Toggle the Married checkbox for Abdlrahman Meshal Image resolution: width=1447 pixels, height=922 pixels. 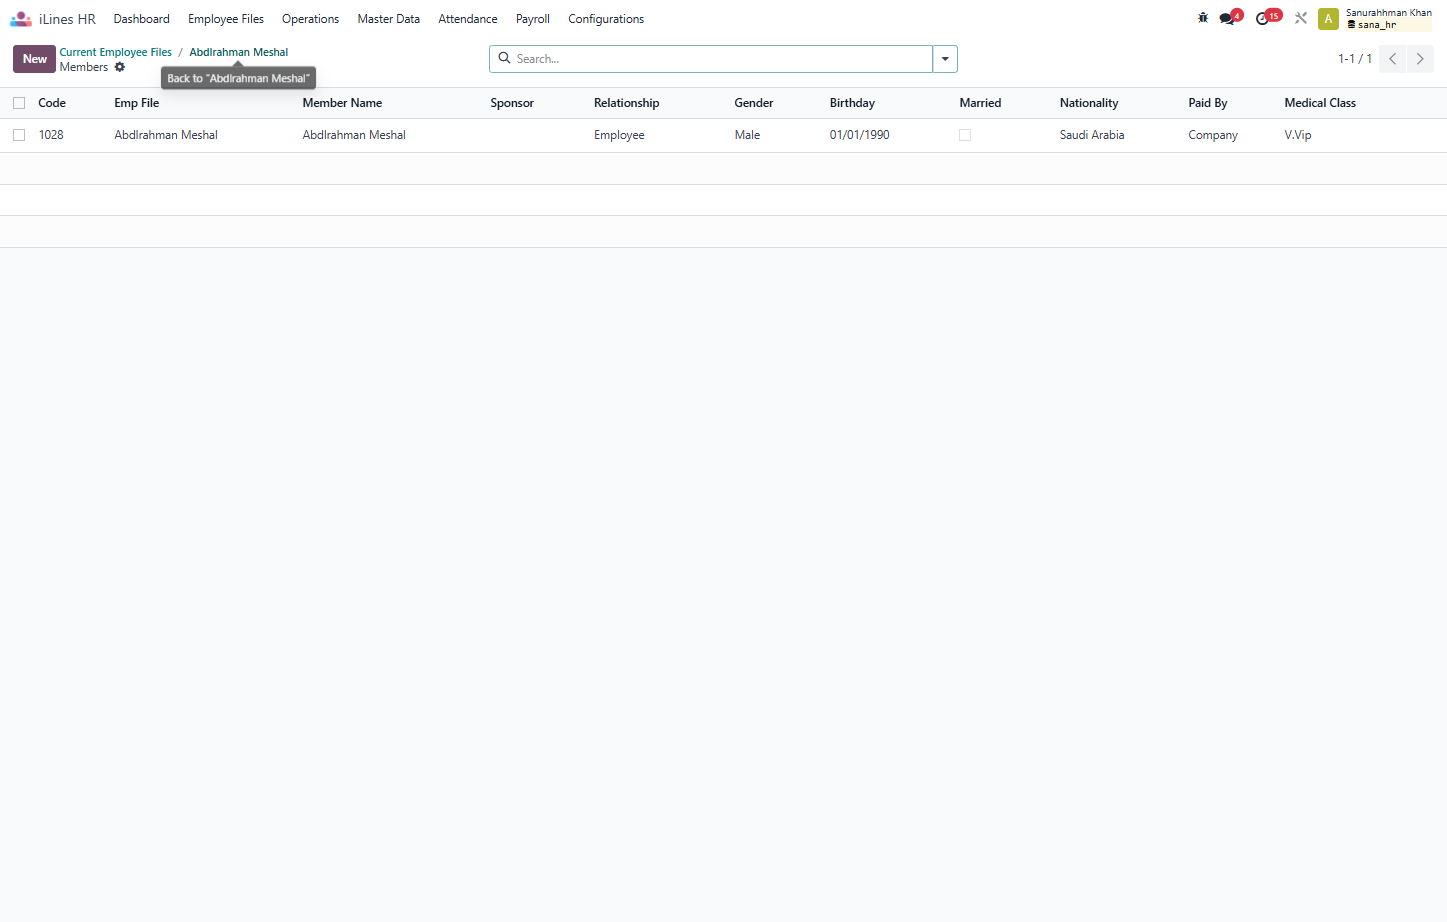(965, 135)
